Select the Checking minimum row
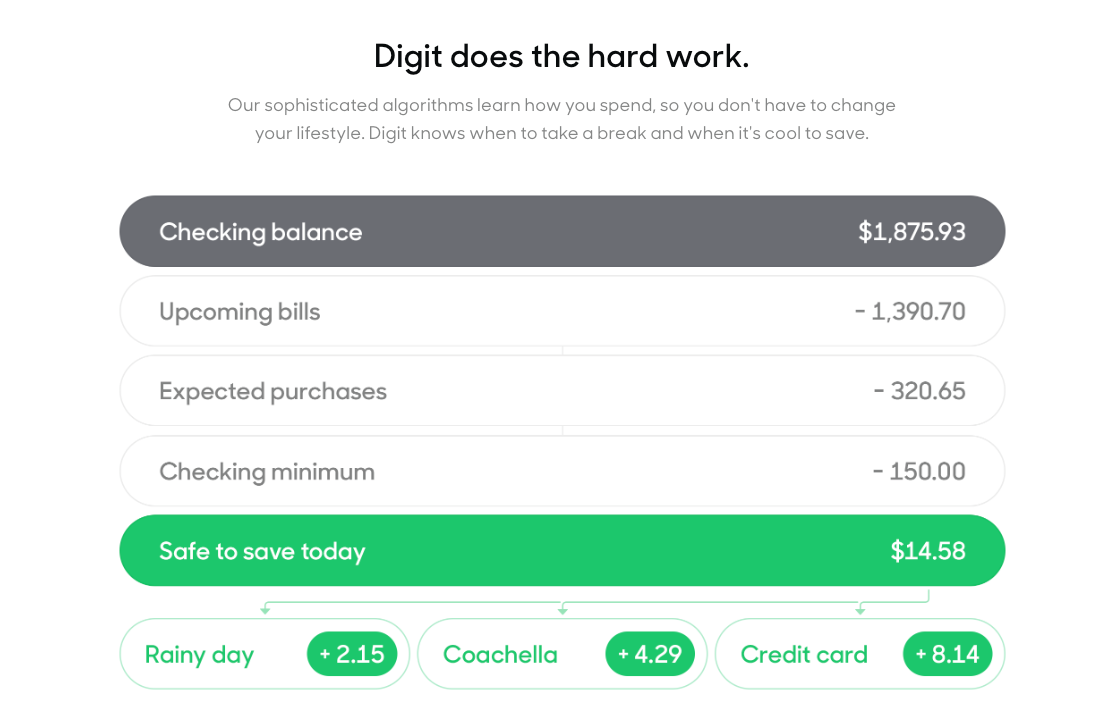The height and width of the screenshot is (712, 1116). click(x=562, y=471)
